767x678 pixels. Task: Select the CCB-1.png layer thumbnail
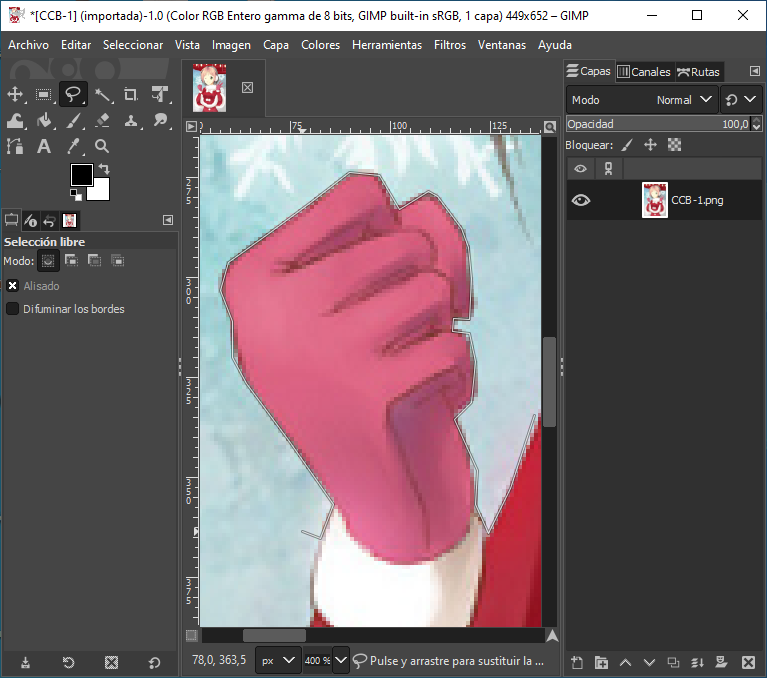(x=654, y=200)
